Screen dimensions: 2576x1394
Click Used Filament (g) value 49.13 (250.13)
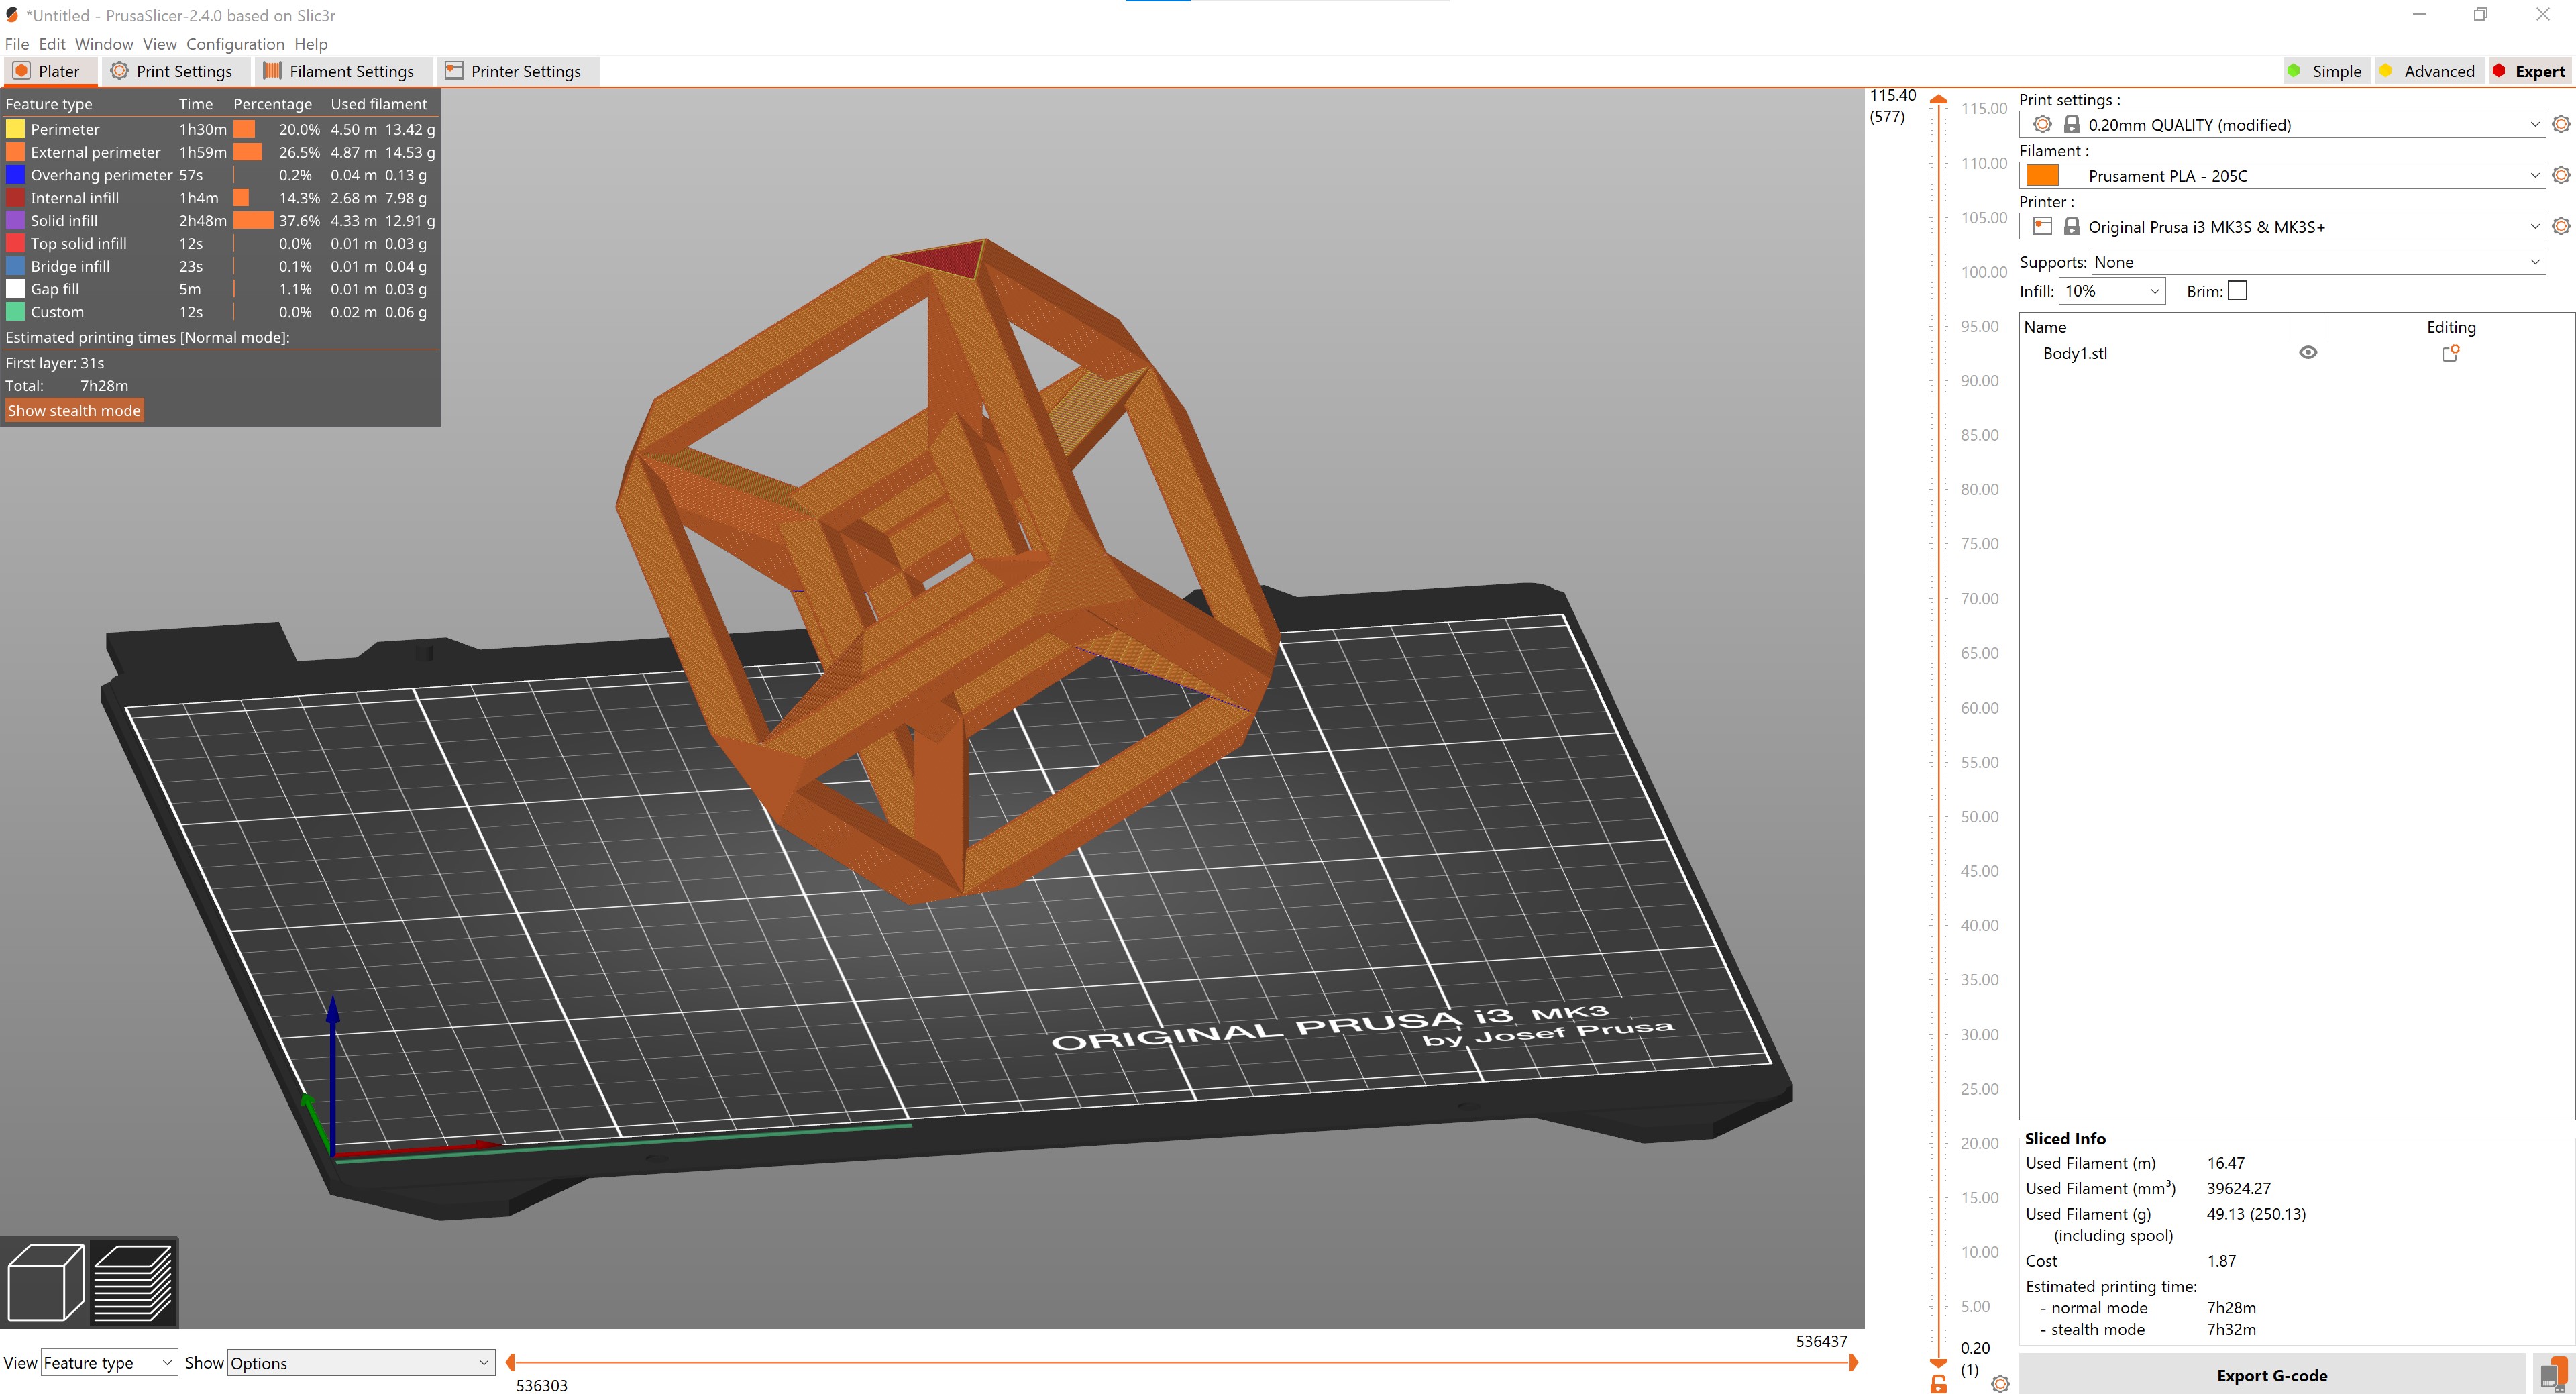pos(2256,1214)
